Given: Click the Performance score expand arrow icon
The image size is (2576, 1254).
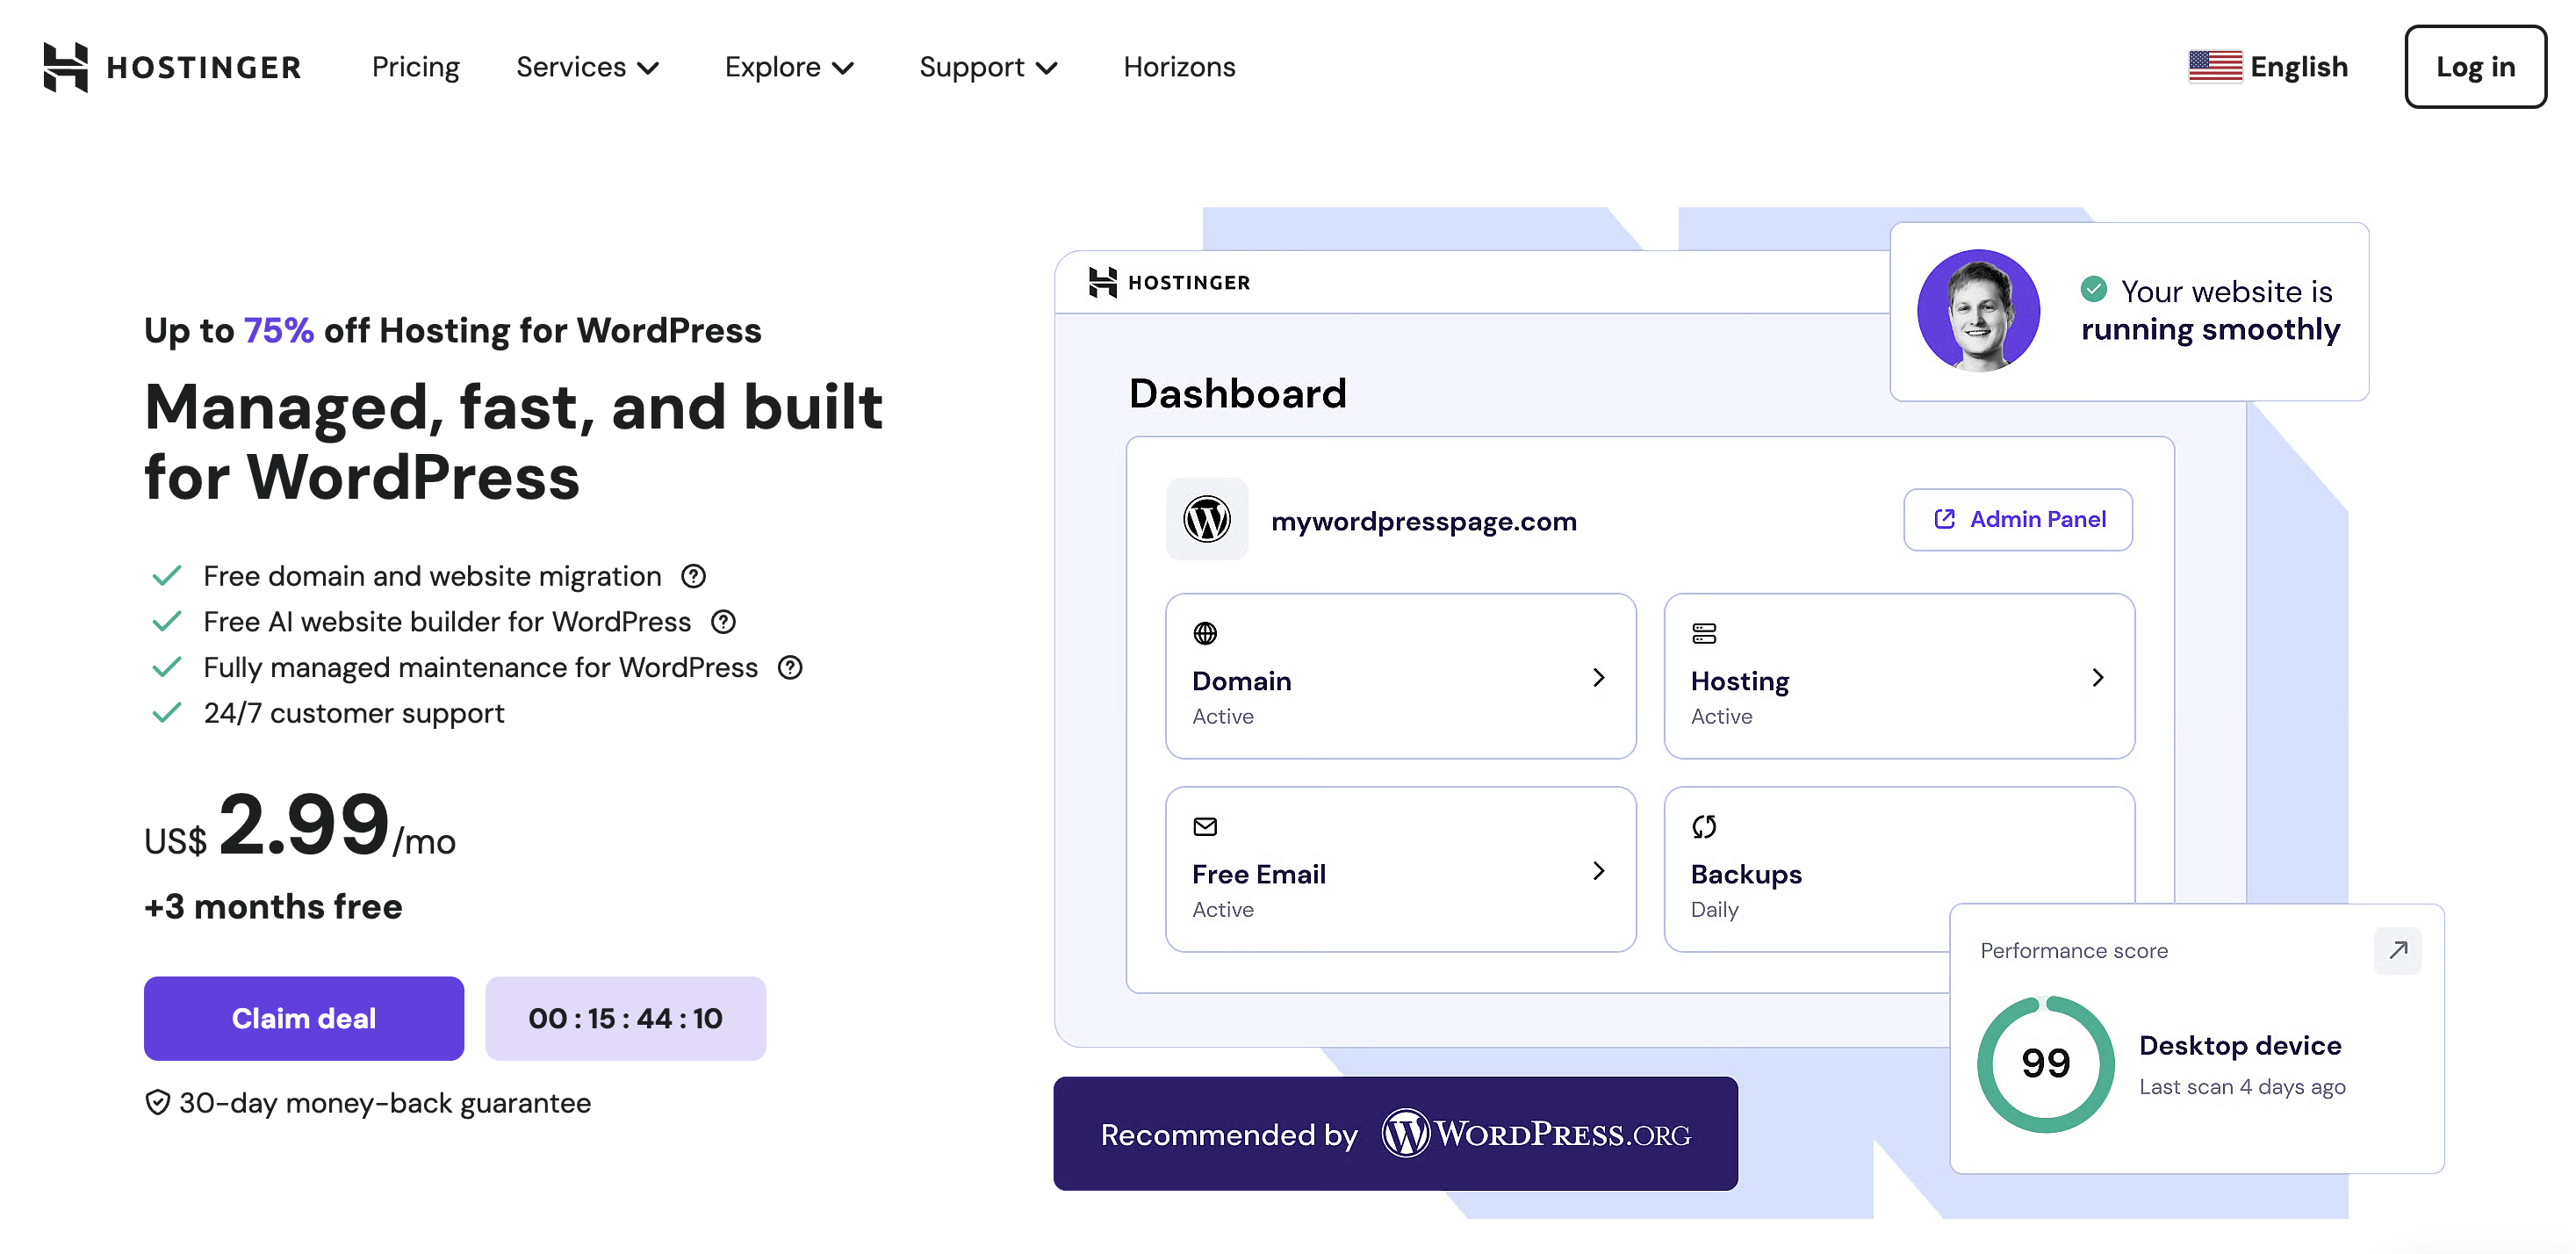Looking at the screenshot, I should (x=2397, y=950).
